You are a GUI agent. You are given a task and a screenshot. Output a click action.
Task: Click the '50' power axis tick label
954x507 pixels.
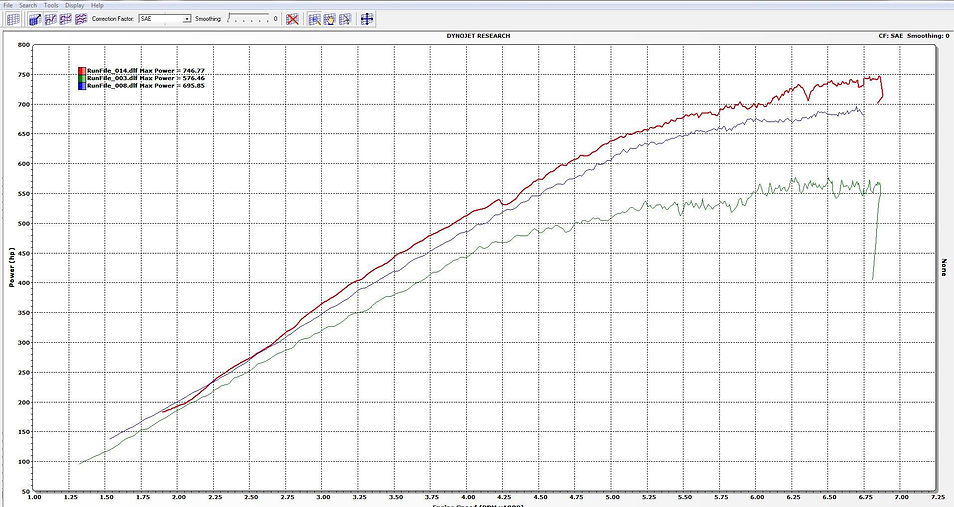pyautogui.click(x=26, y=492)
